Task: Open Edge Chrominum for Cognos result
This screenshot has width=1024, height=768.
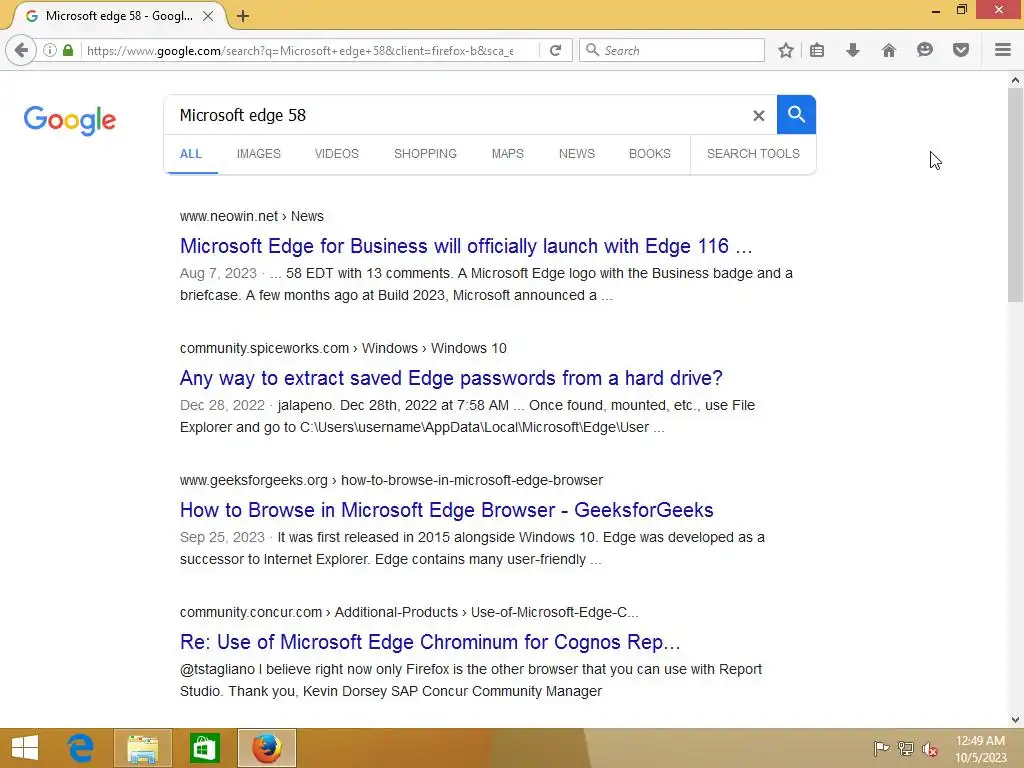Action: [430, 642]
